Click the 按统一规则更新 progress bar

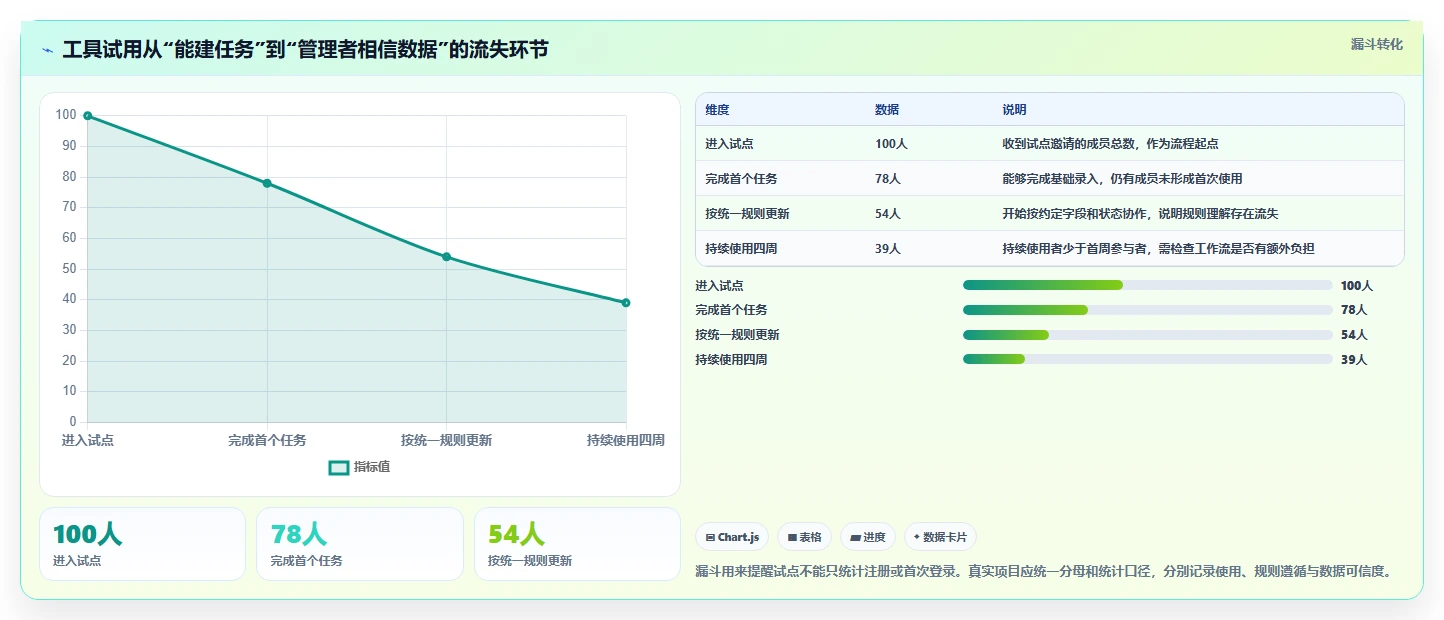1147,335
